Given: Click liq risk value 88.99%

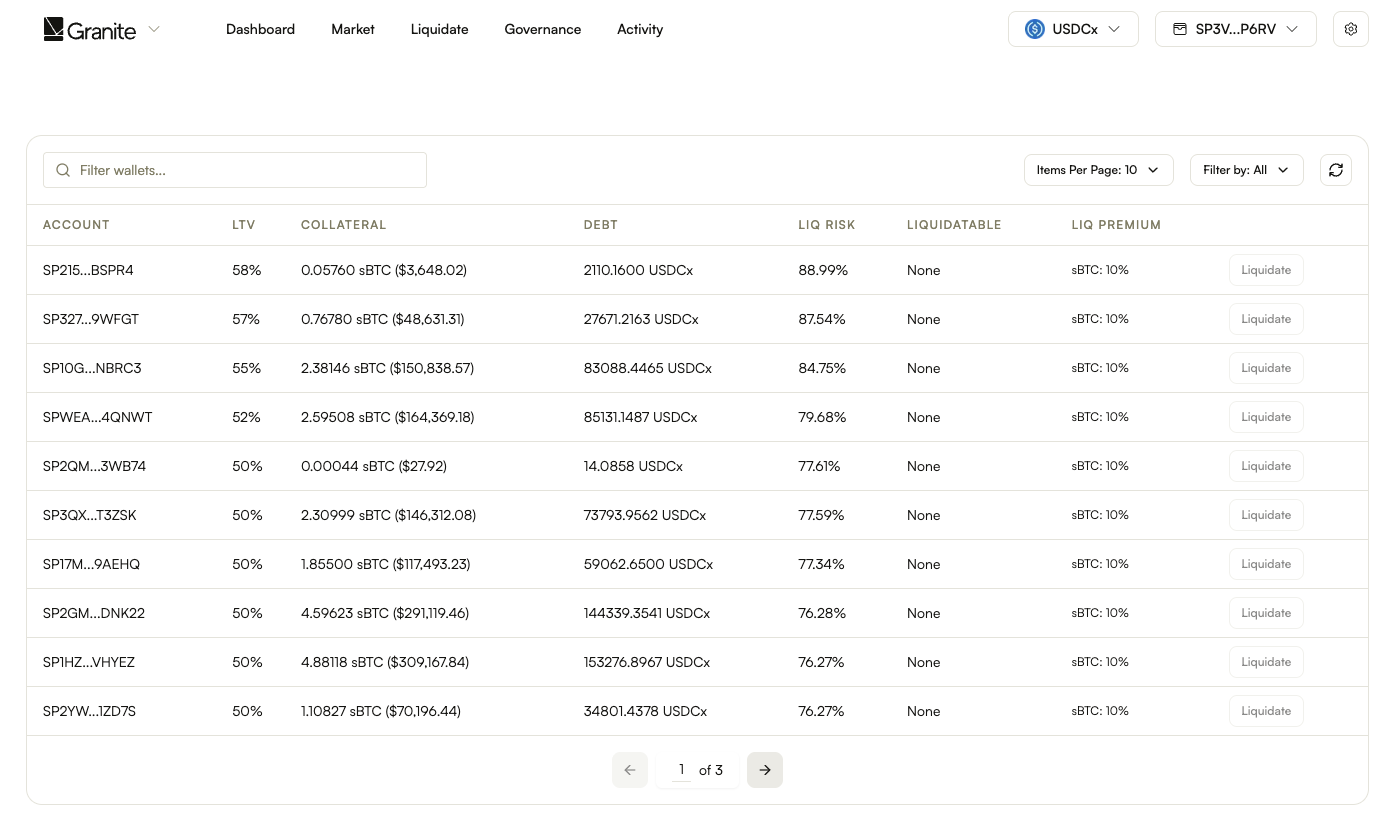Looking at the screenshot, I should 823,270.
